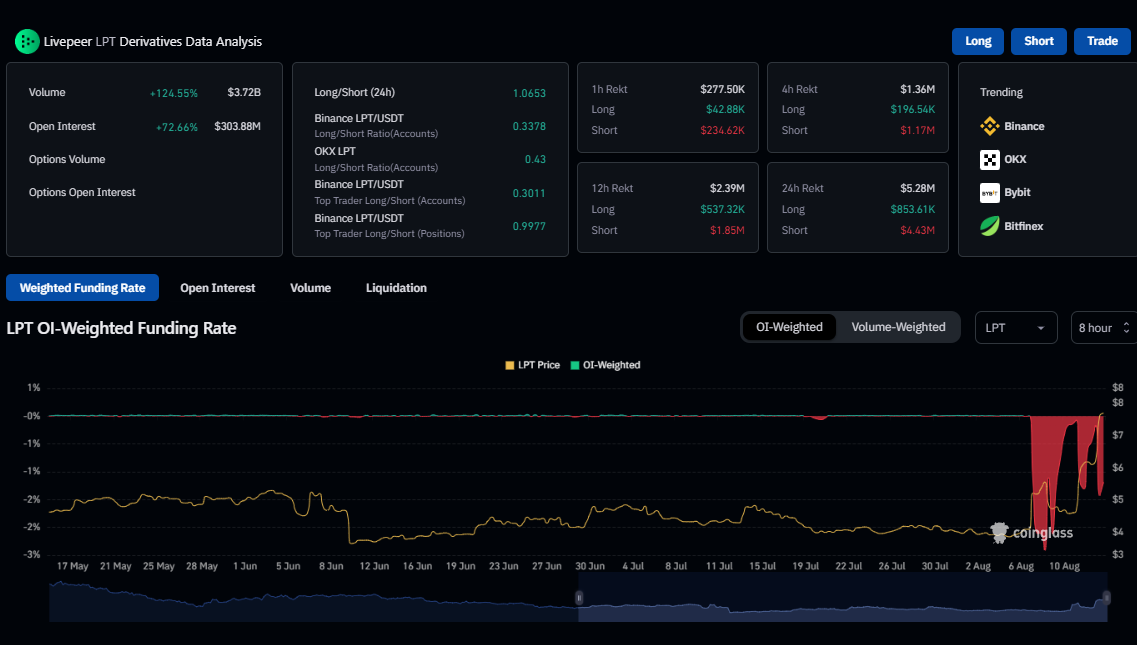Switch to the Open Interest tab
The width and height of the screenshot is (1137, 645).
[x=217, y=288]
